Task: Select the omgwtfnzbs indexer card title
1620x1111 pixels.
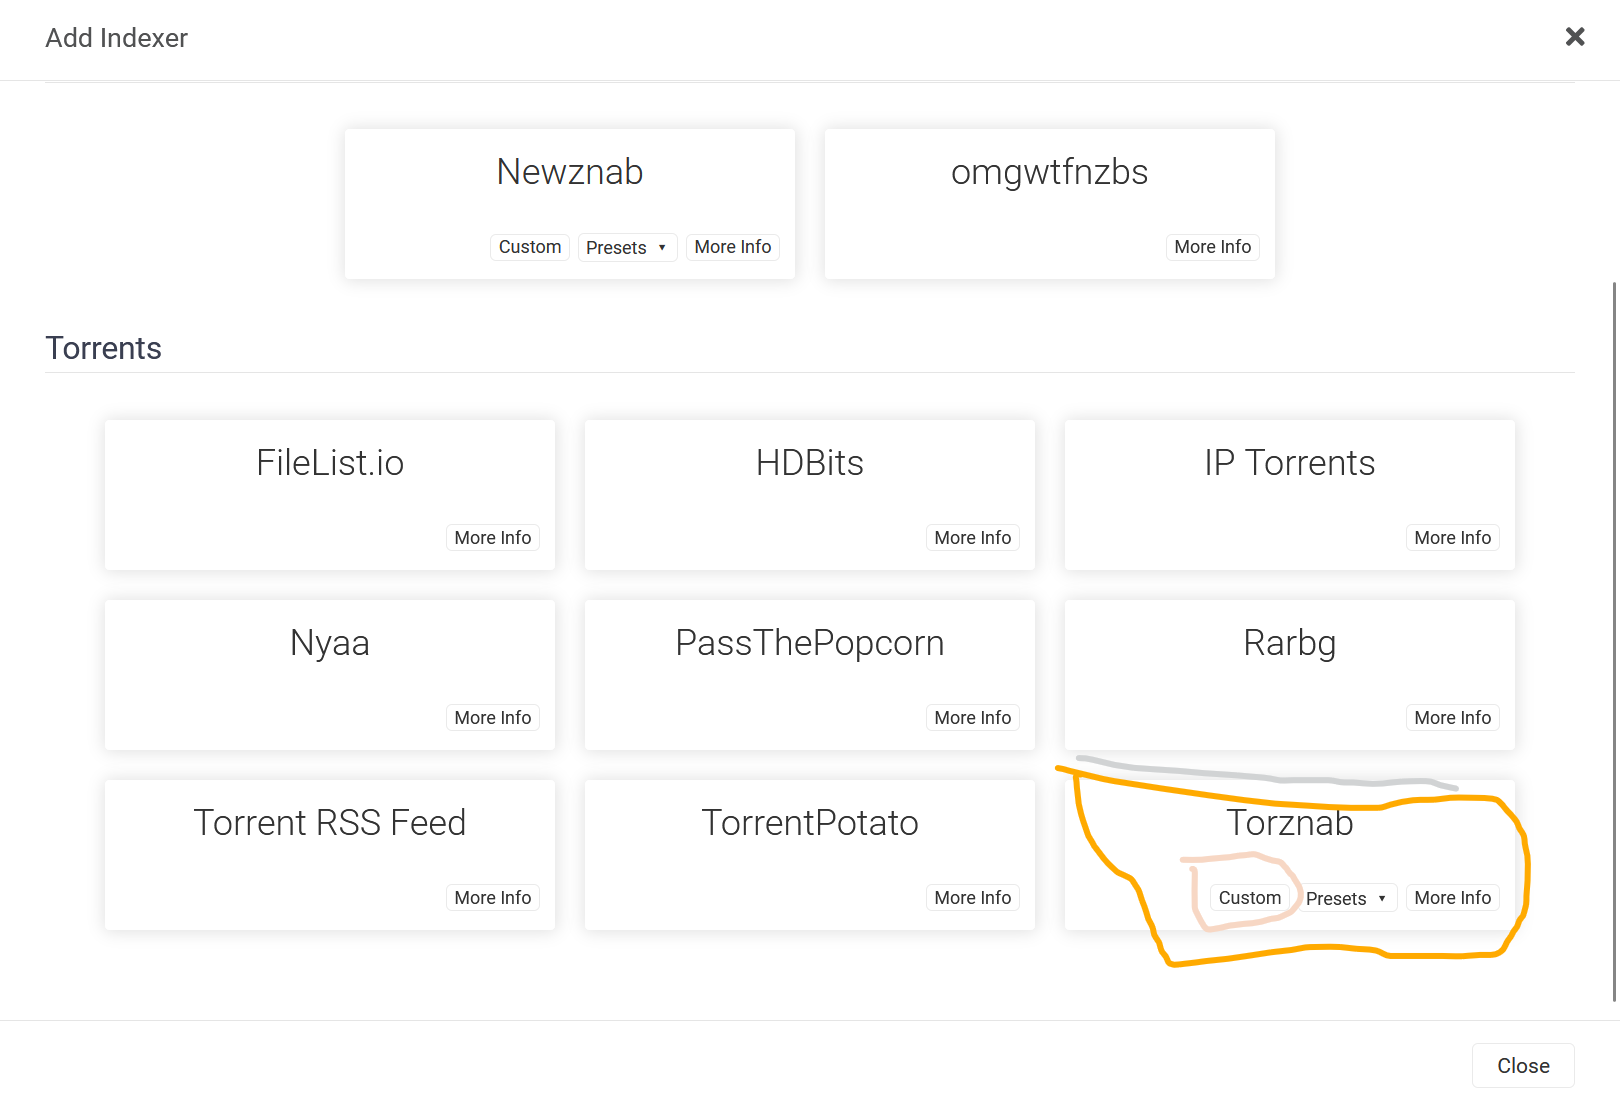Action: [1050, 173]
